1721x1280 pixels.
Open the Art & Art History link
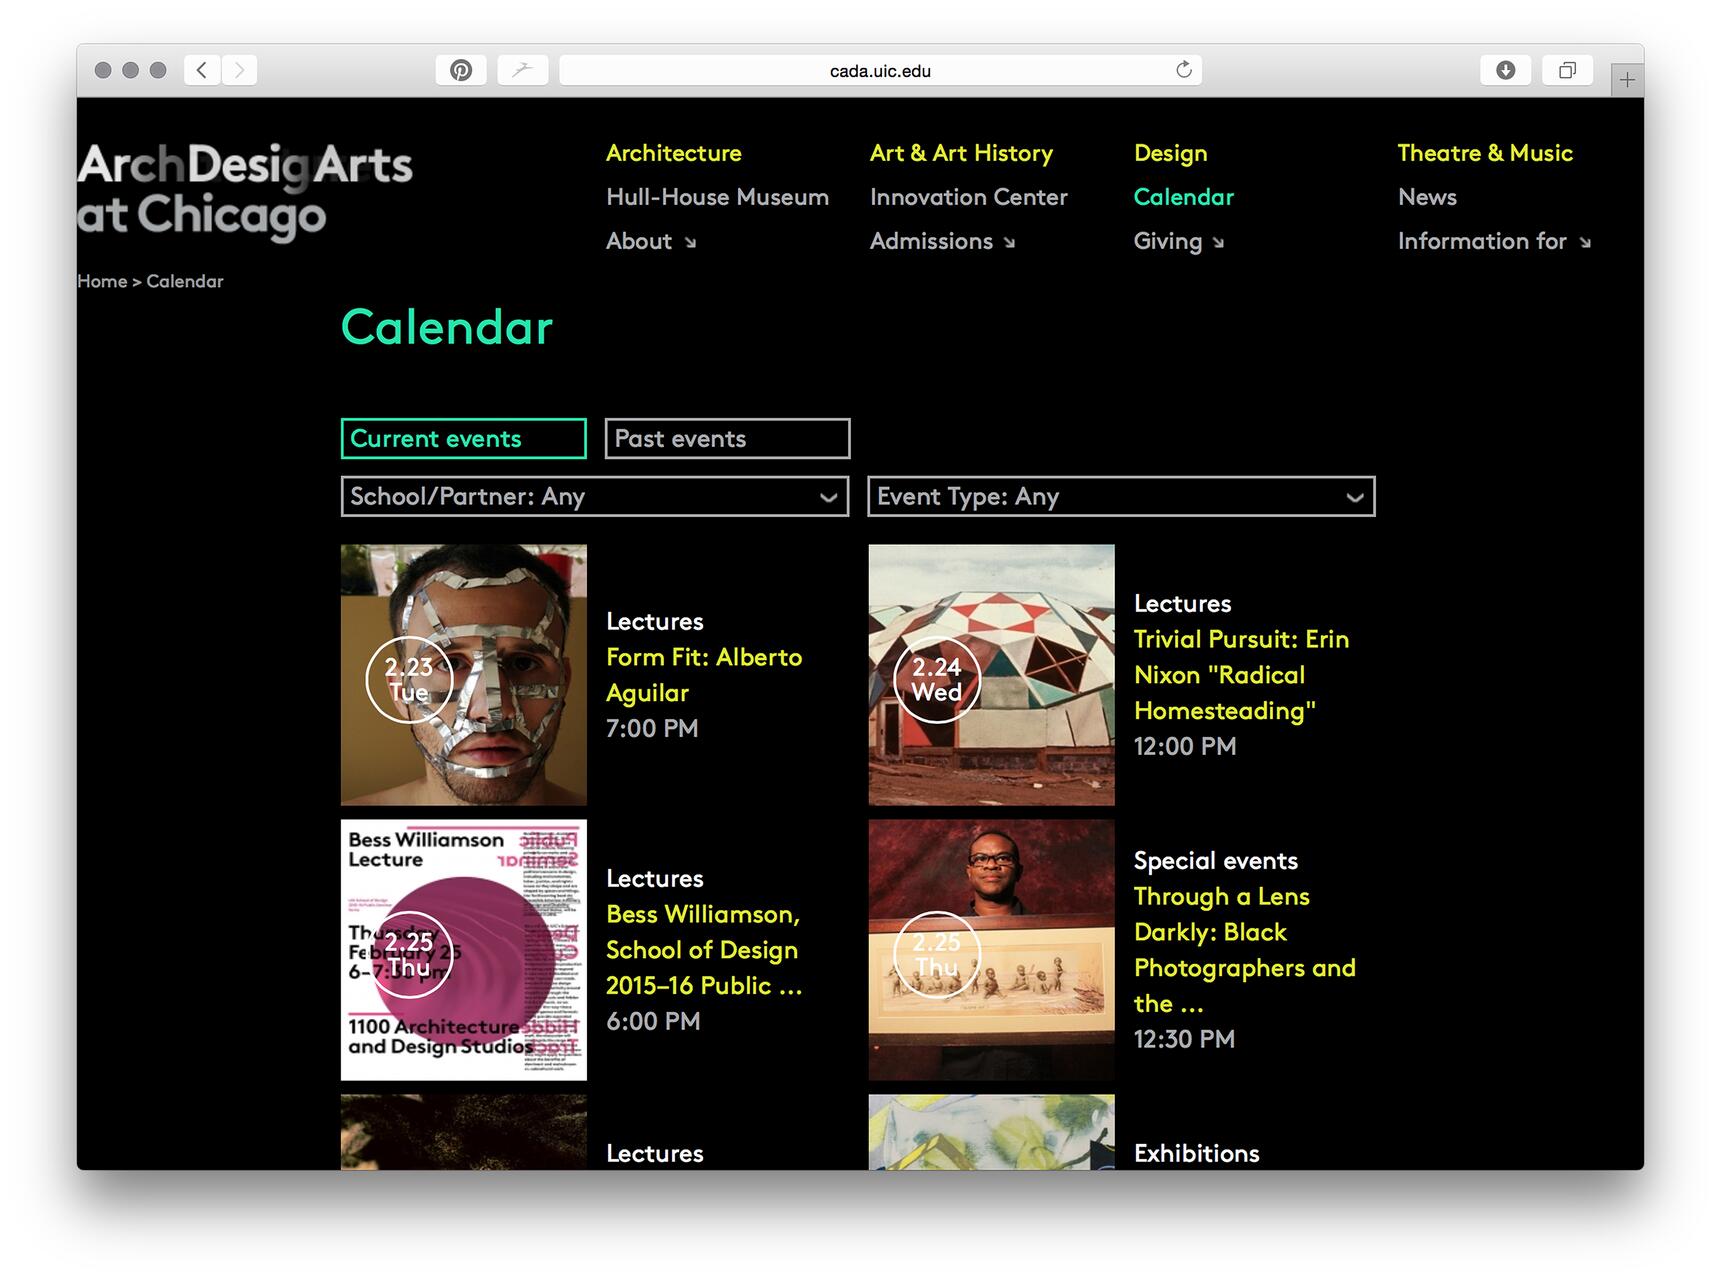[961, 153]
